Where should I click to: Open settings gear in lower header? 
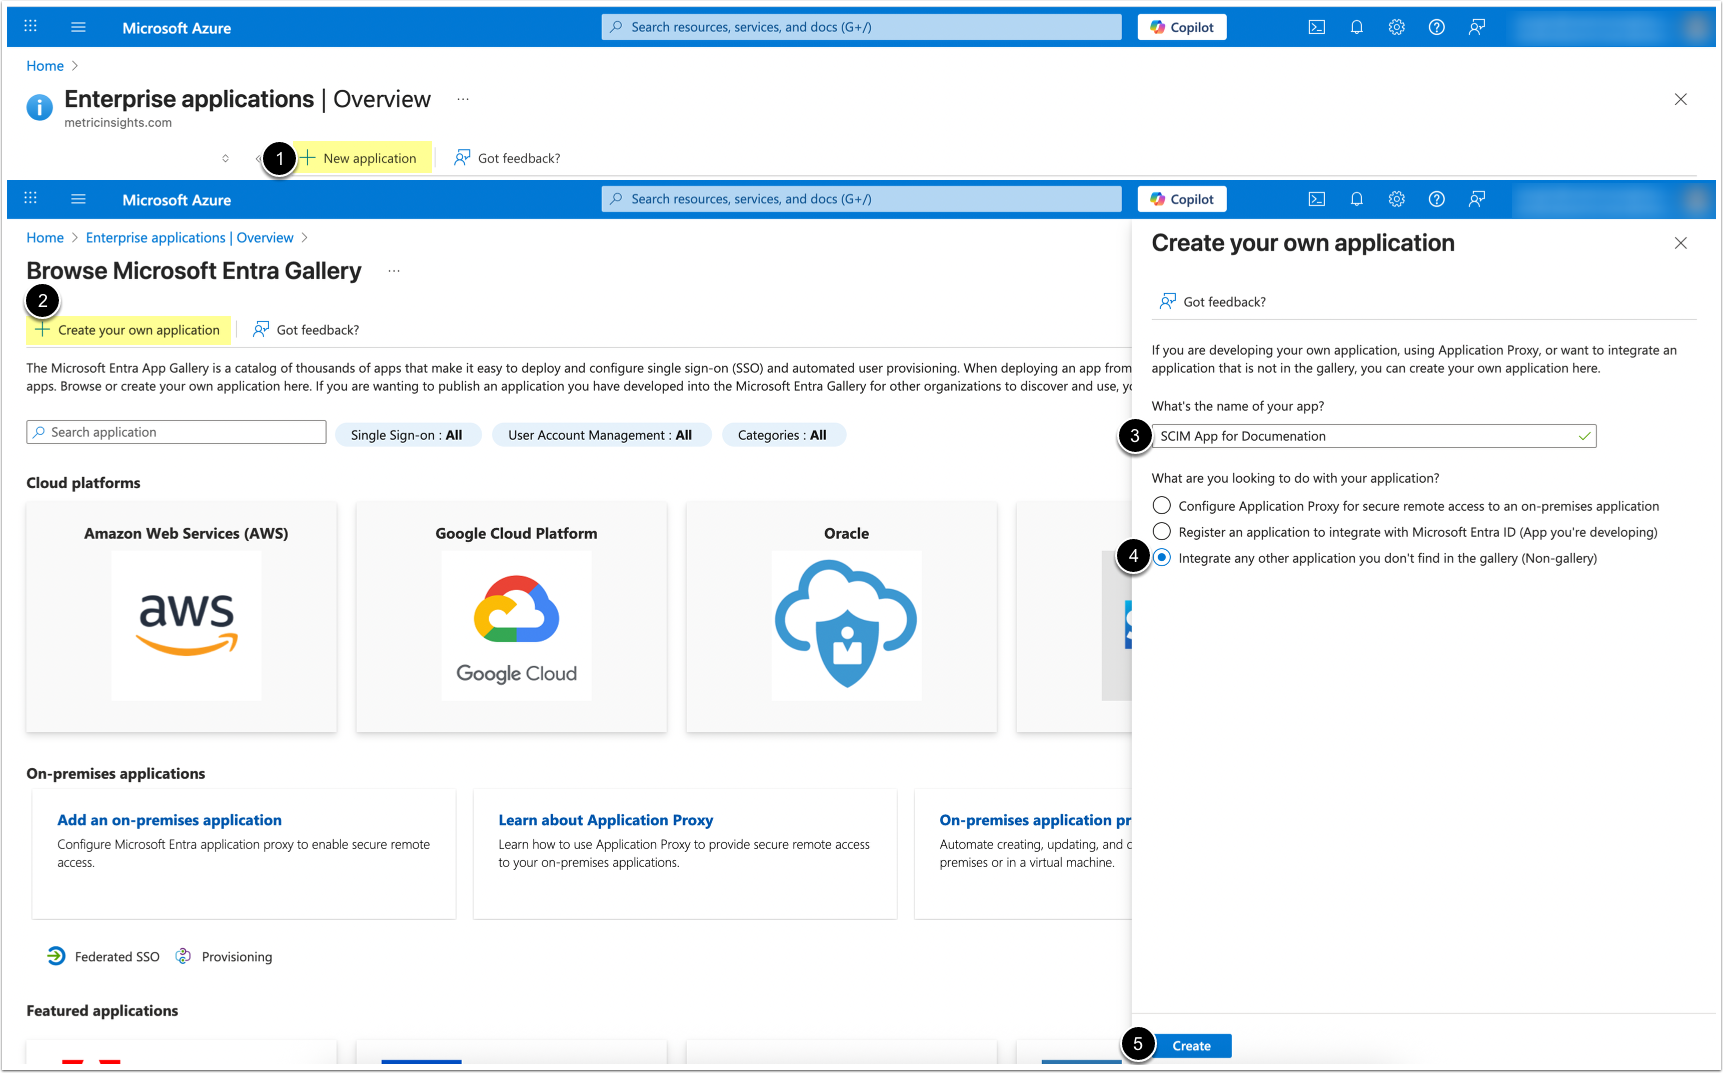tap(1397, 199)
